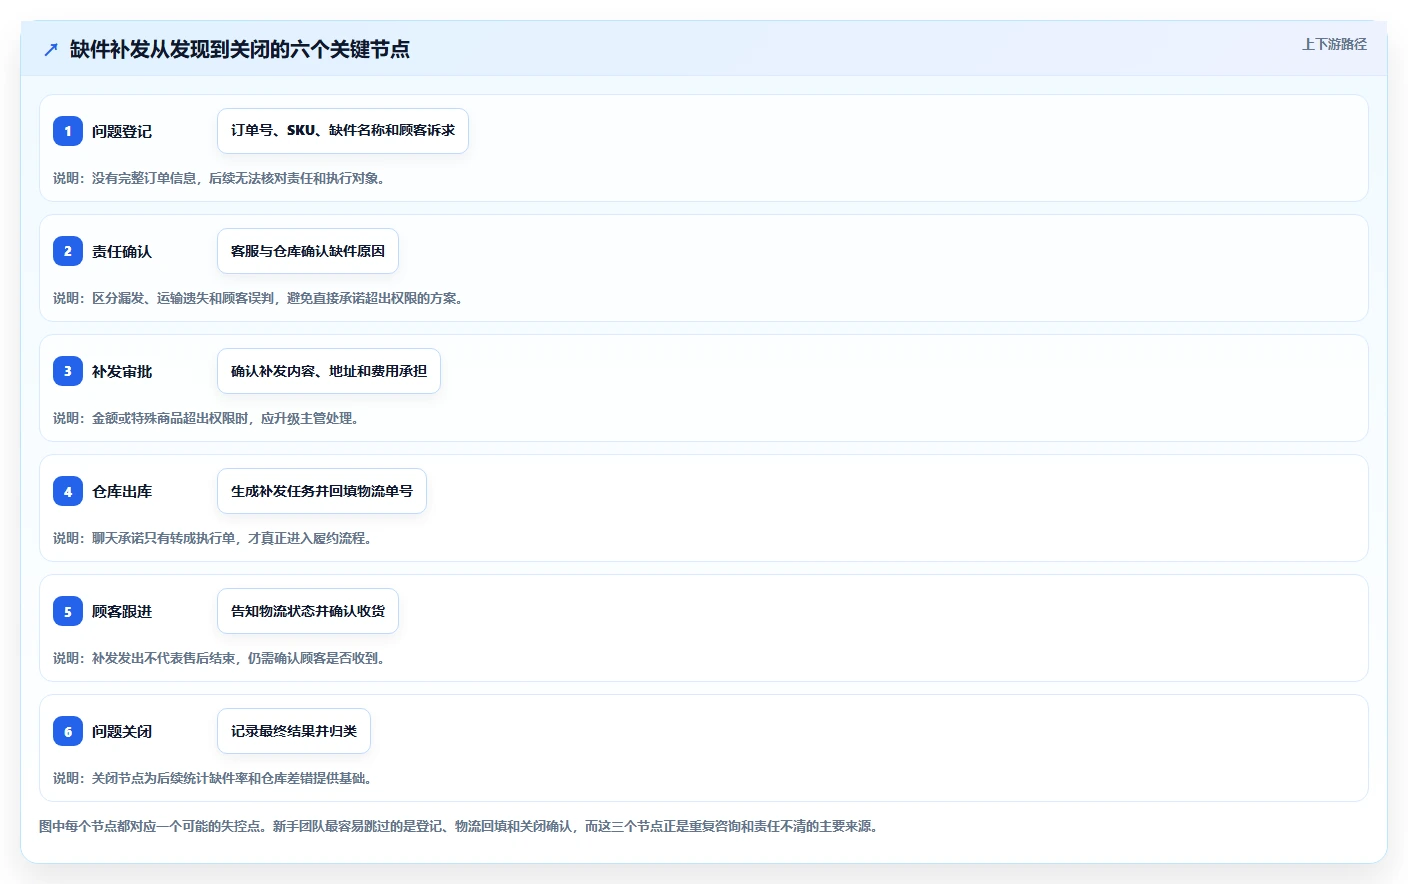The width and height of the screenshot is (1408, 884).
Task: Click note about 关闭节点为后续统计缺件率
Action: [x=215, y=778]
